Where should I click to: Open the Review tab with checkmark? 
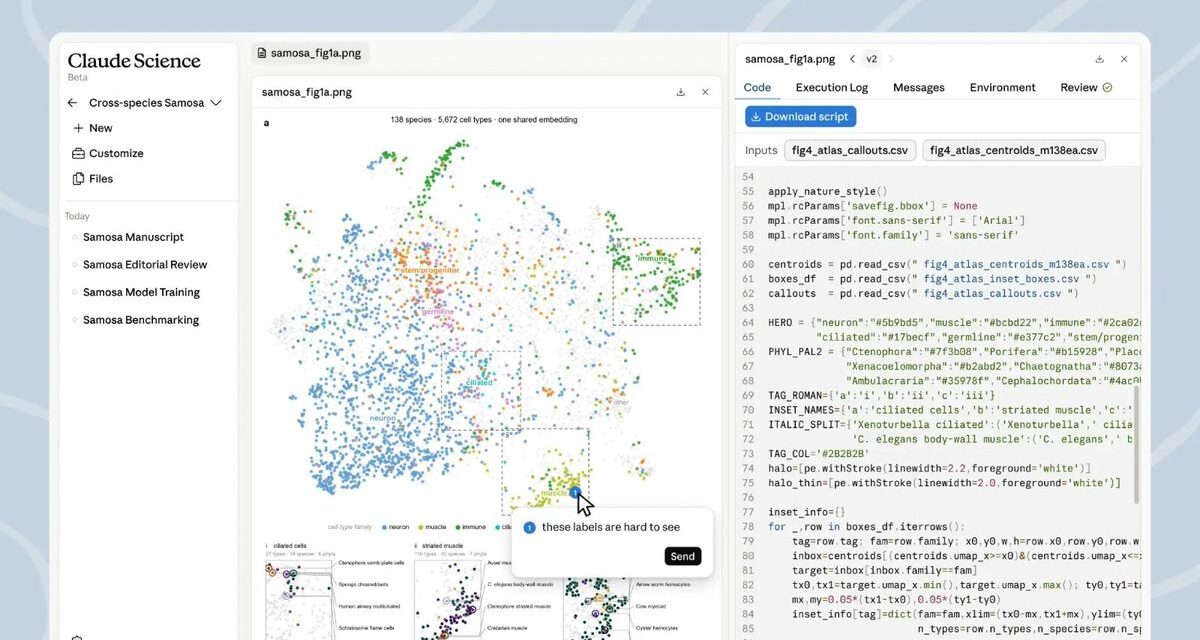[x=1086, y=88]
